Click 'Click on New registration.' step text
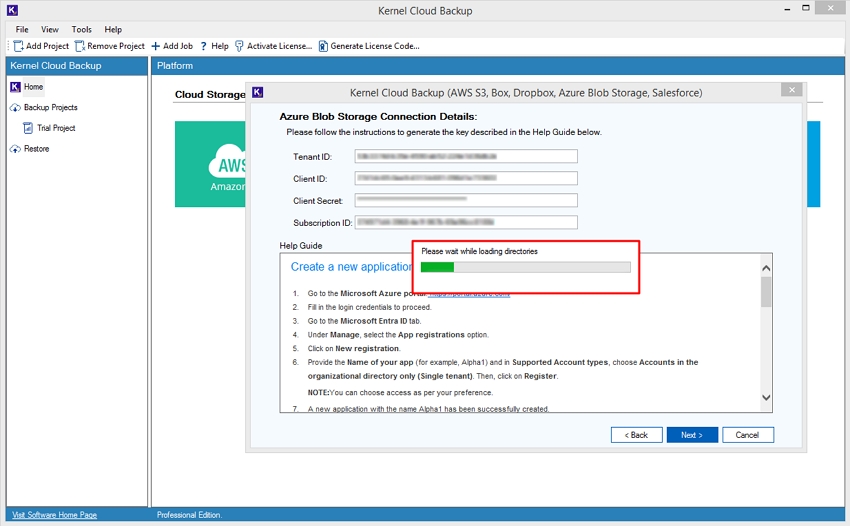 (354, 348)
